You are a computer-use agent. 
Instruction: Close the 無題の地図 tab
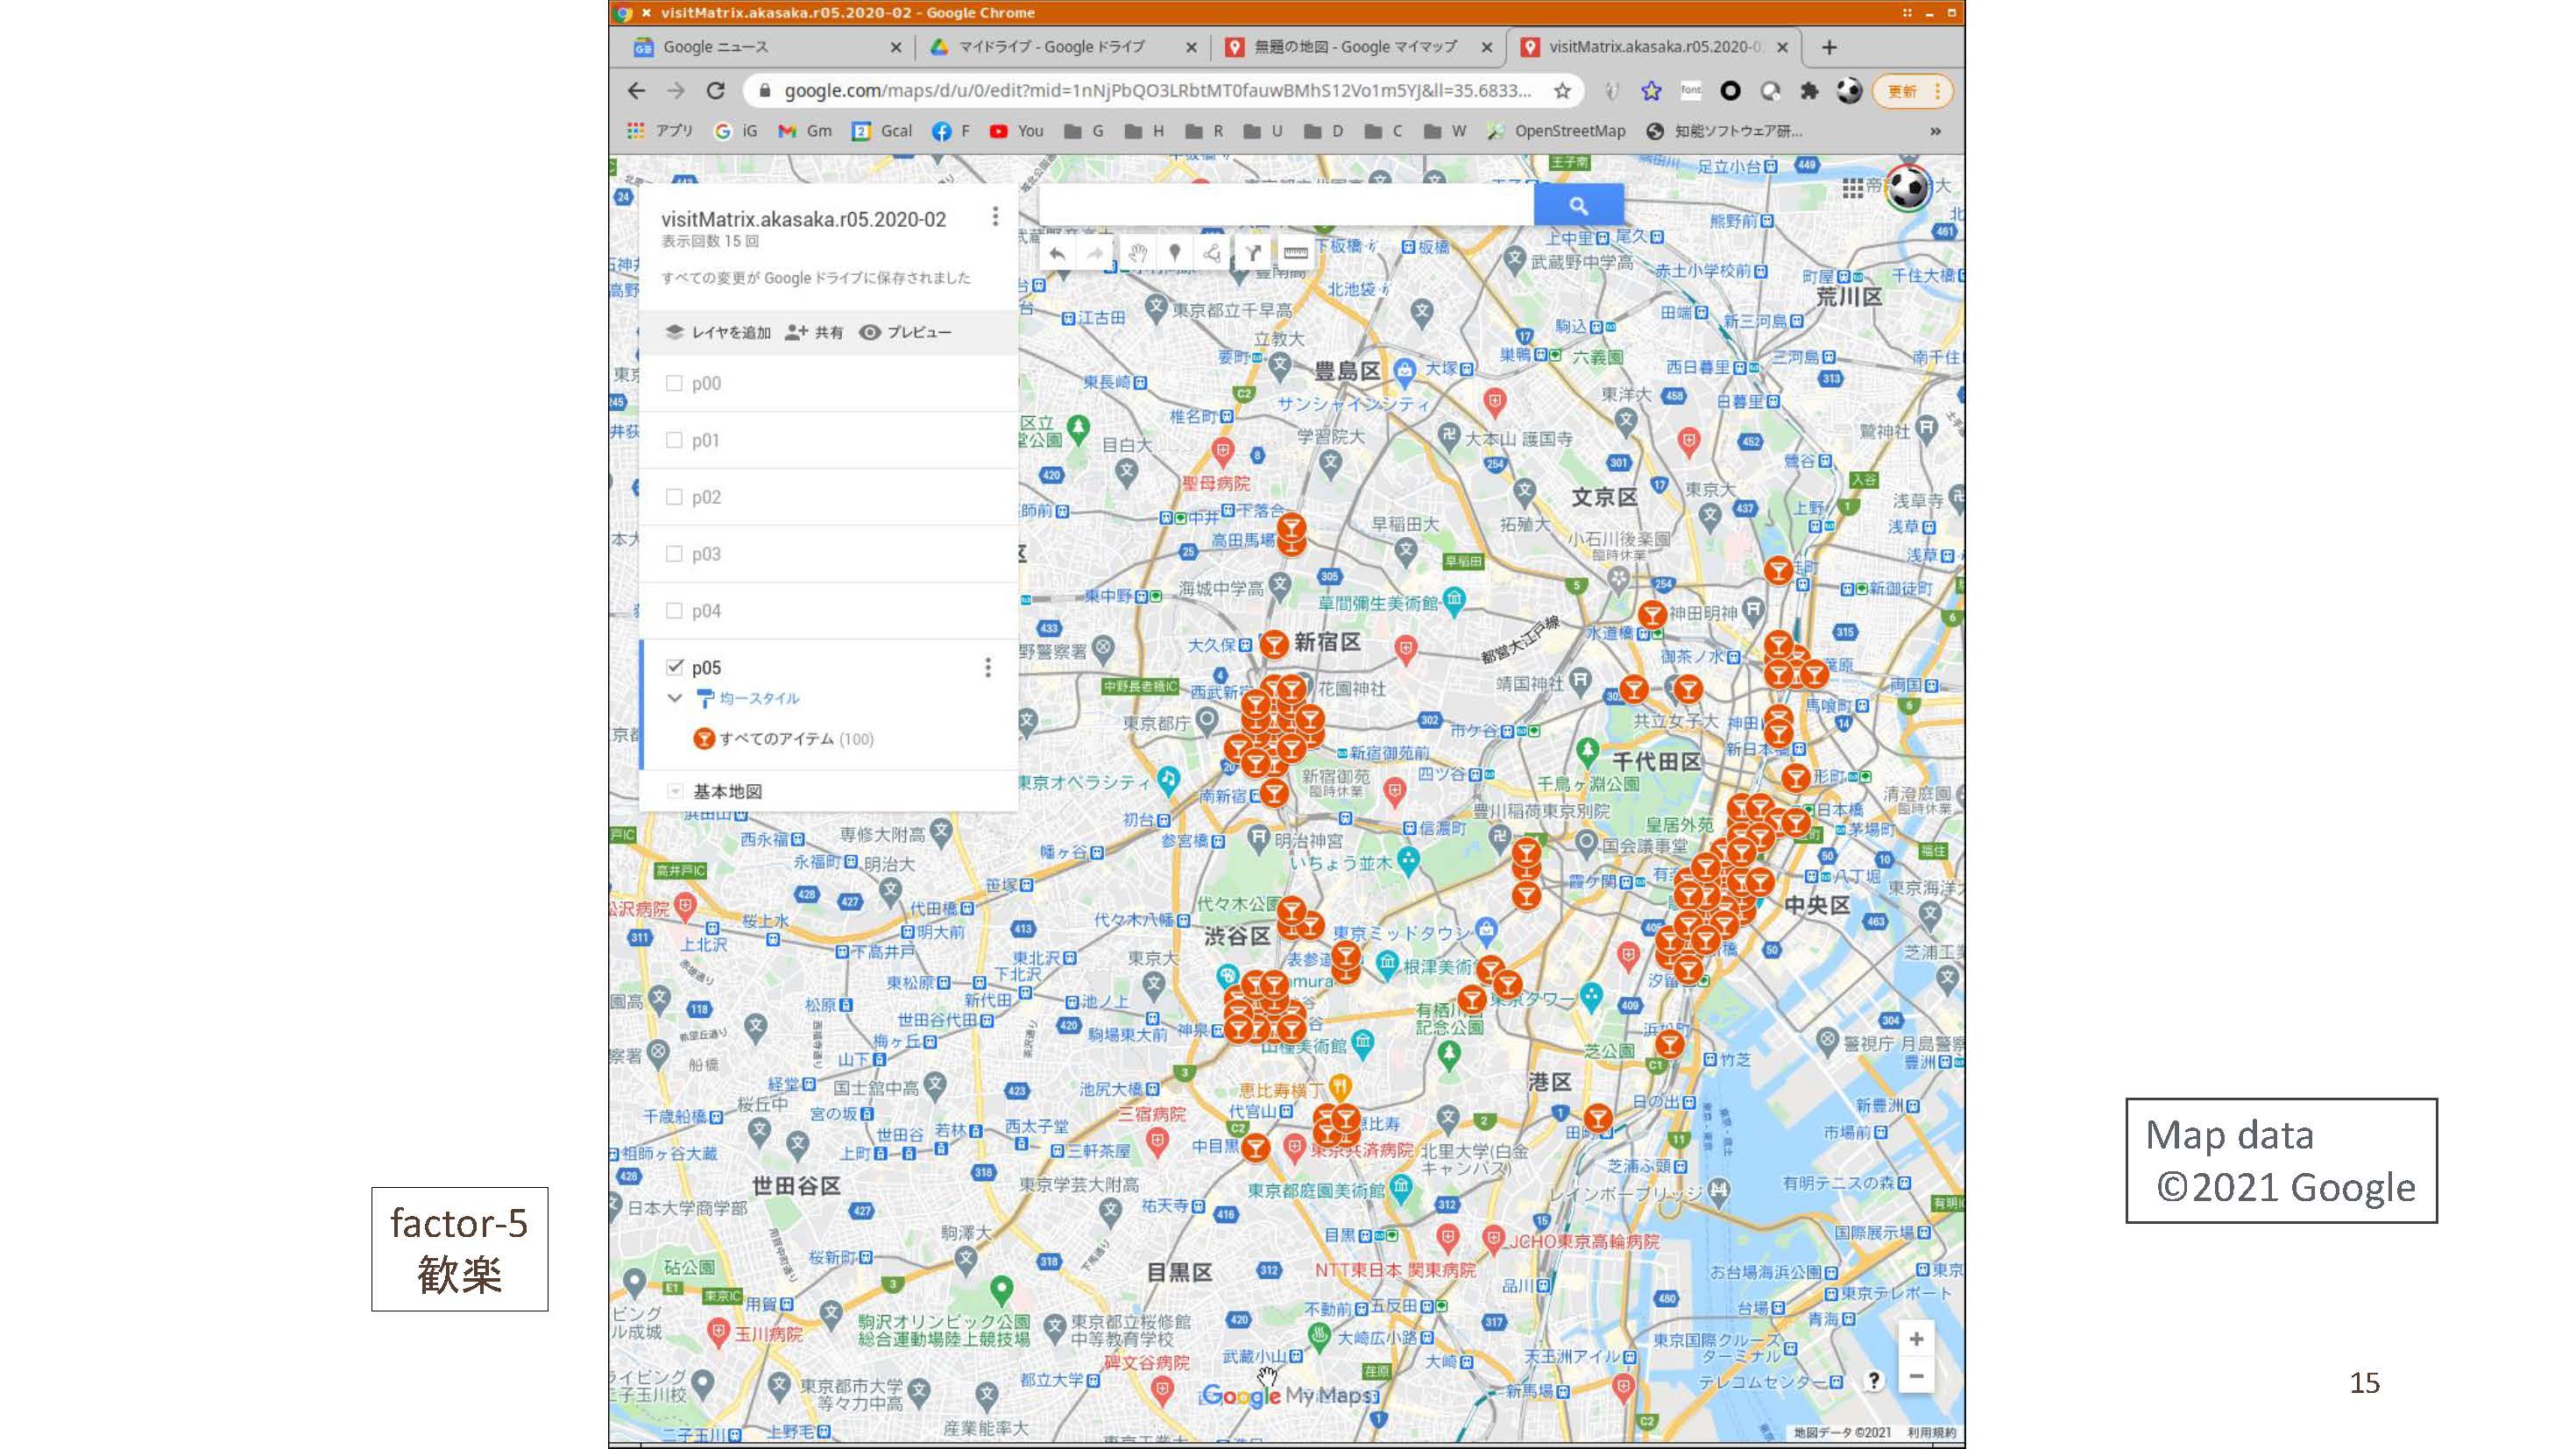pyautogui.click(x=1486, y=47)
